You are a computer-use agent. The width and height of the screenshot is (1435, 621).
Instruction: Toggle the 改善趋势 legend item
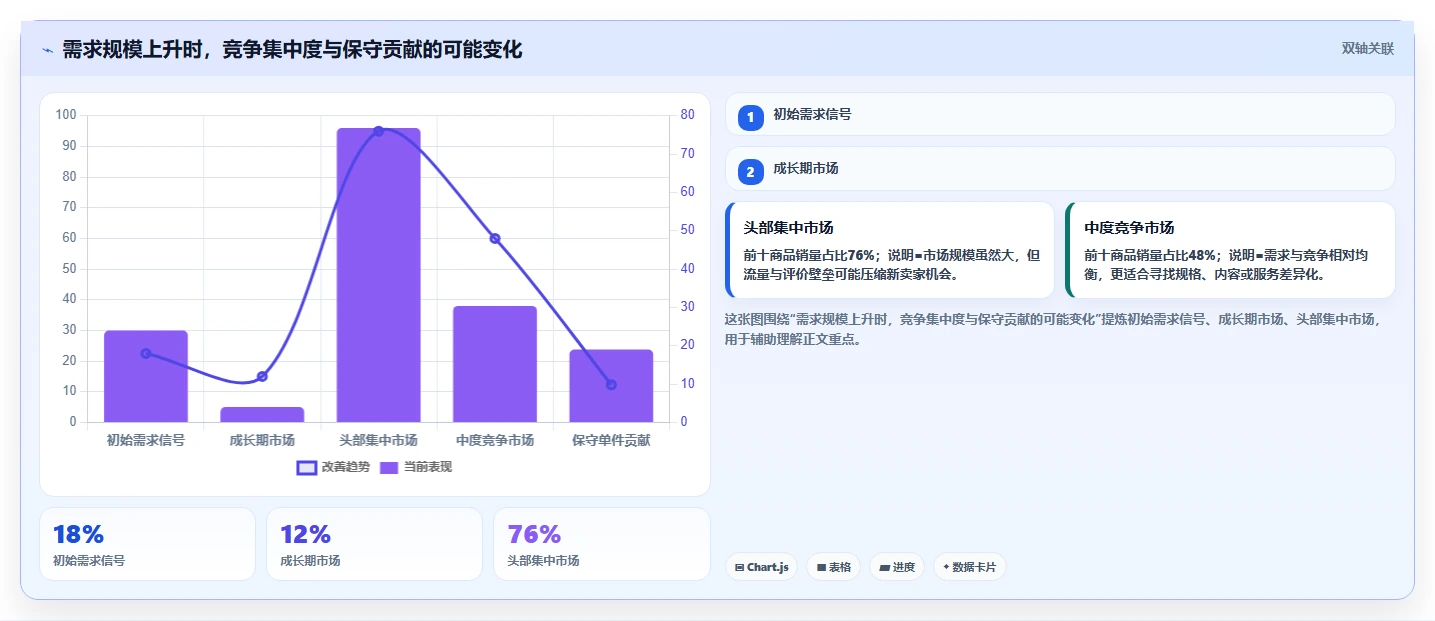pos(333,467)
